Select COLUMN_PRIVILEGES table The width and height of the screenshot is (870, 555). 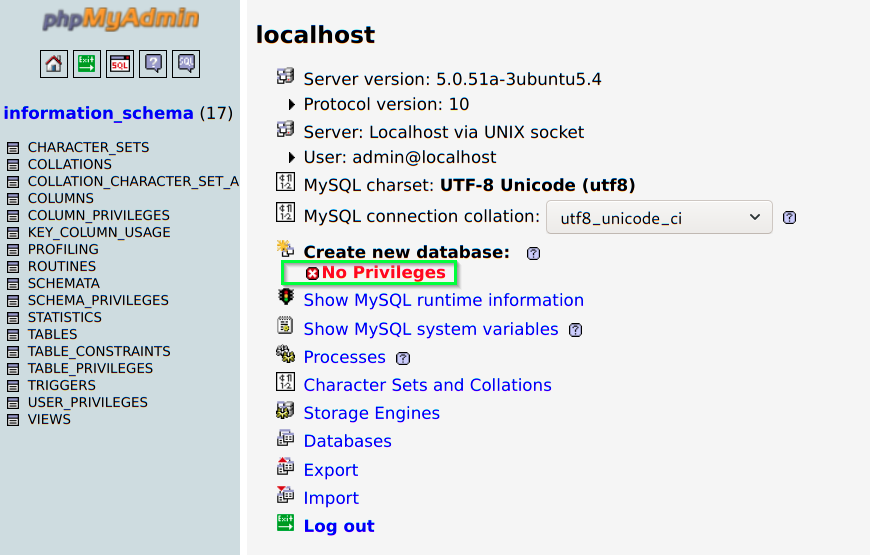[x=99, y=215]
